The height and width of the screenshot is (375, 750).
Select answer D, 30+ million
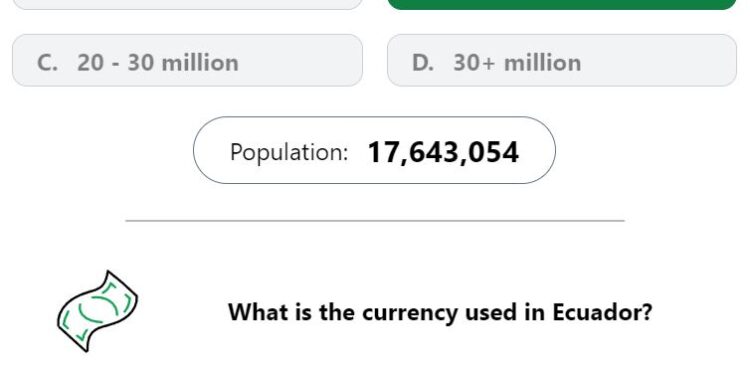[x=562, y=60]
